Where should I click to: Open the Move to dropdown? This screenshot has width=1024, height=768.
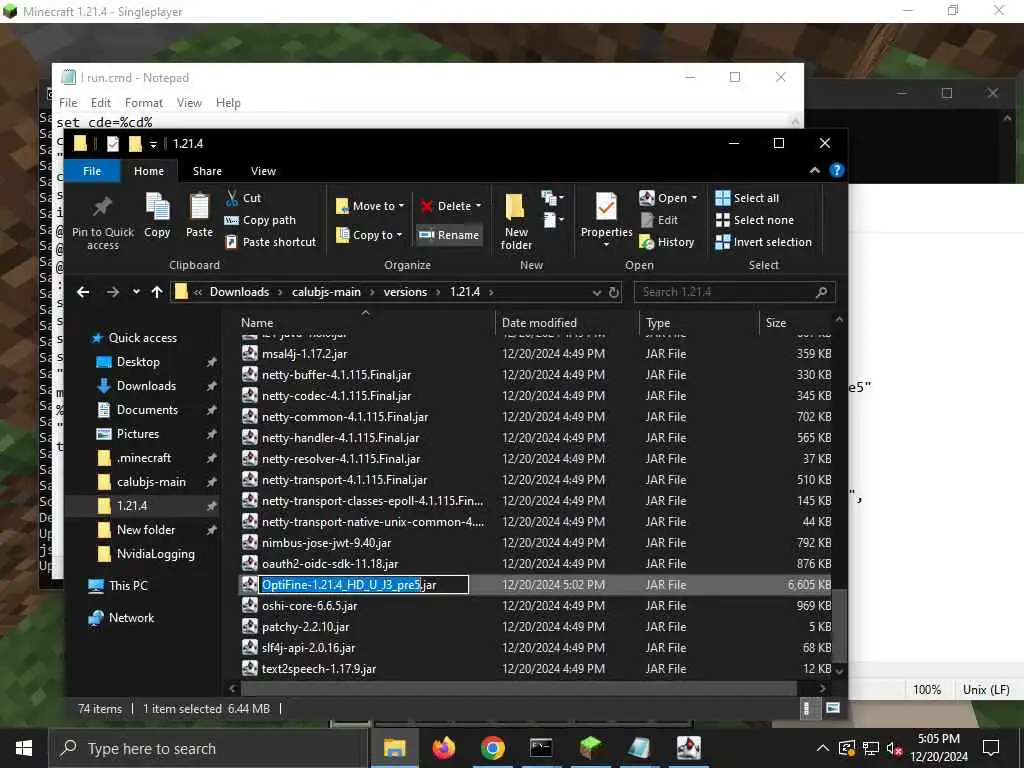point(370,206)
